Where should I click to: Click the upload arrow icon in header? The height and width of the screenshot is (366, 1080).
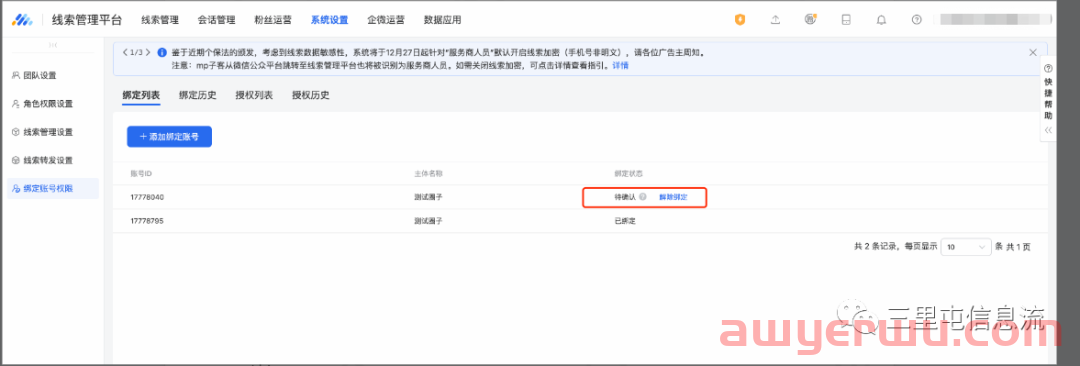click(x=775, y=20)
